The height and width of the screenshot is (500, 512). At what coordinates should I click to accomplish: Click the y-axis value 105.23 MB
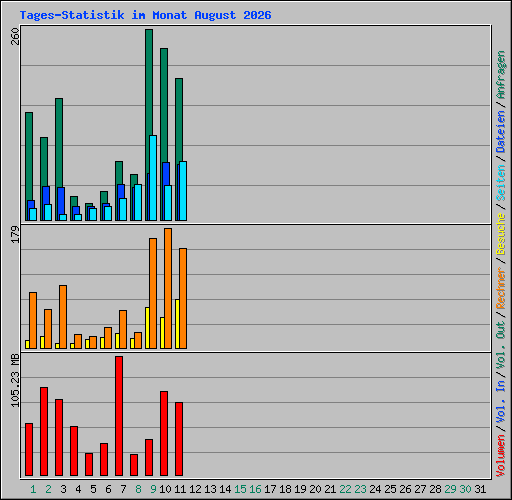click(x=15, y=380)
